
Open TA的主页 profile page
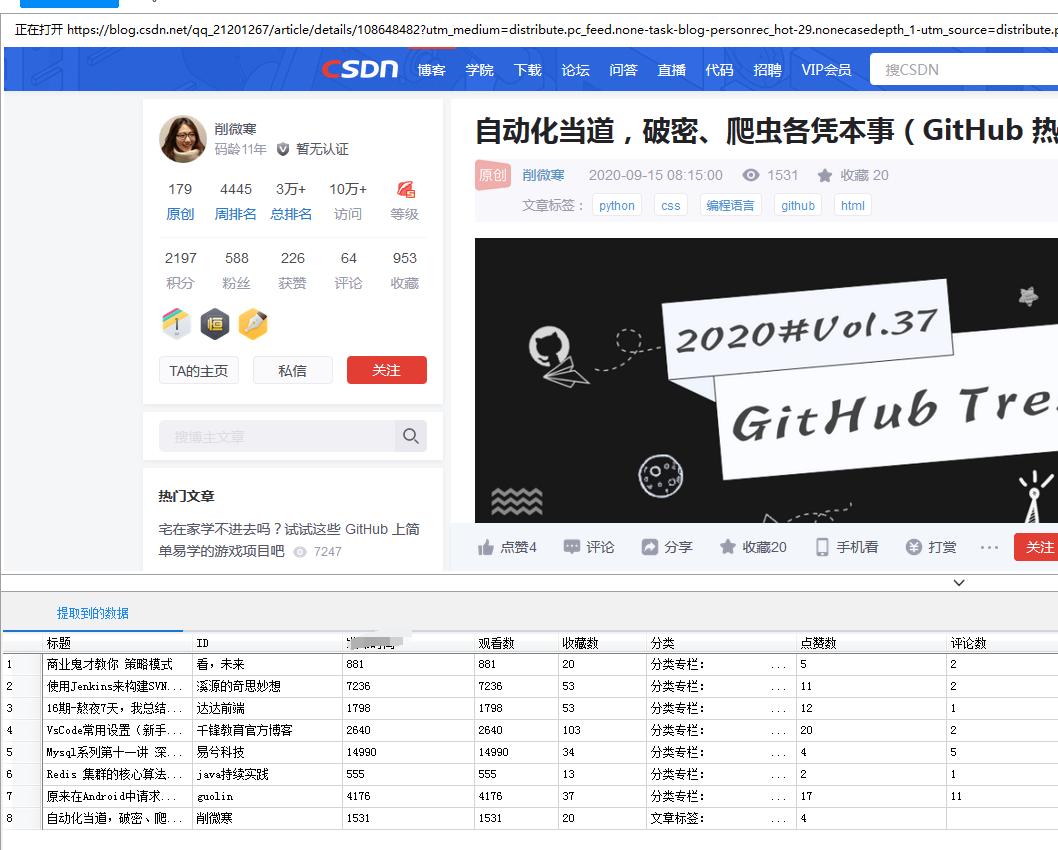coord(198,369)
